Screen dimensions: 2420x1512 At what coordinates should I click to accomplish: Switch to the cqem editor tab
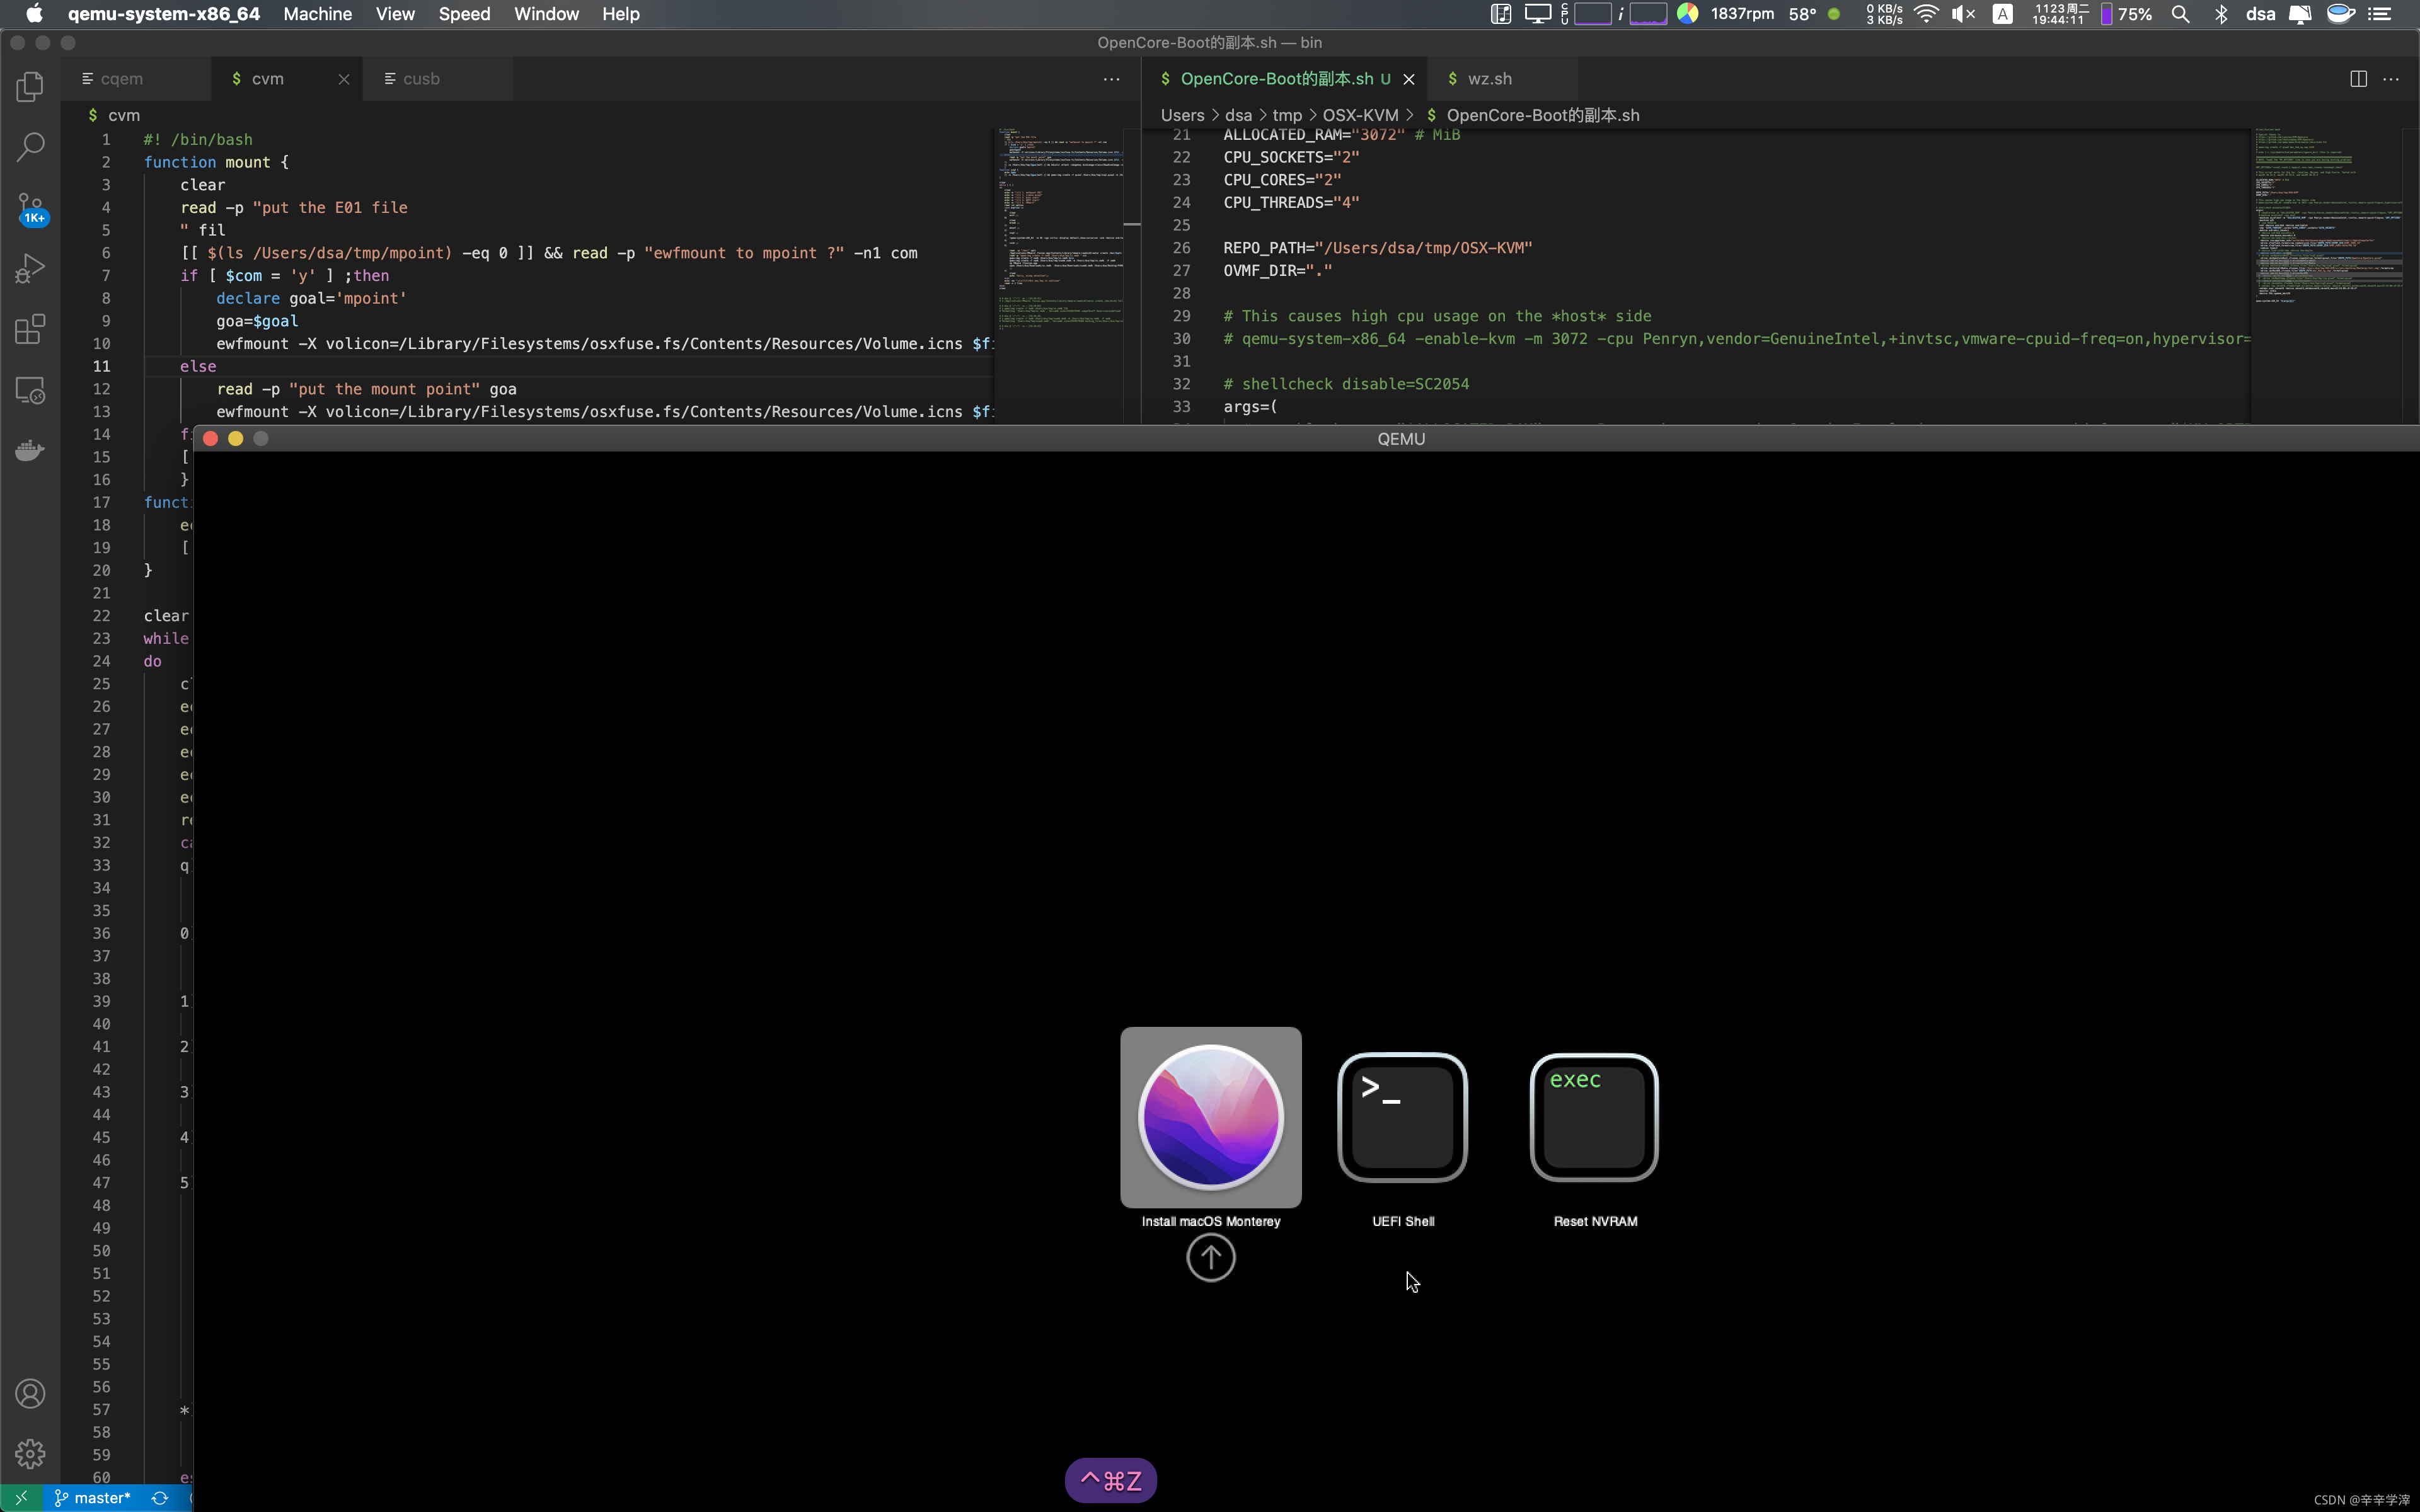(x=122, y=79)
